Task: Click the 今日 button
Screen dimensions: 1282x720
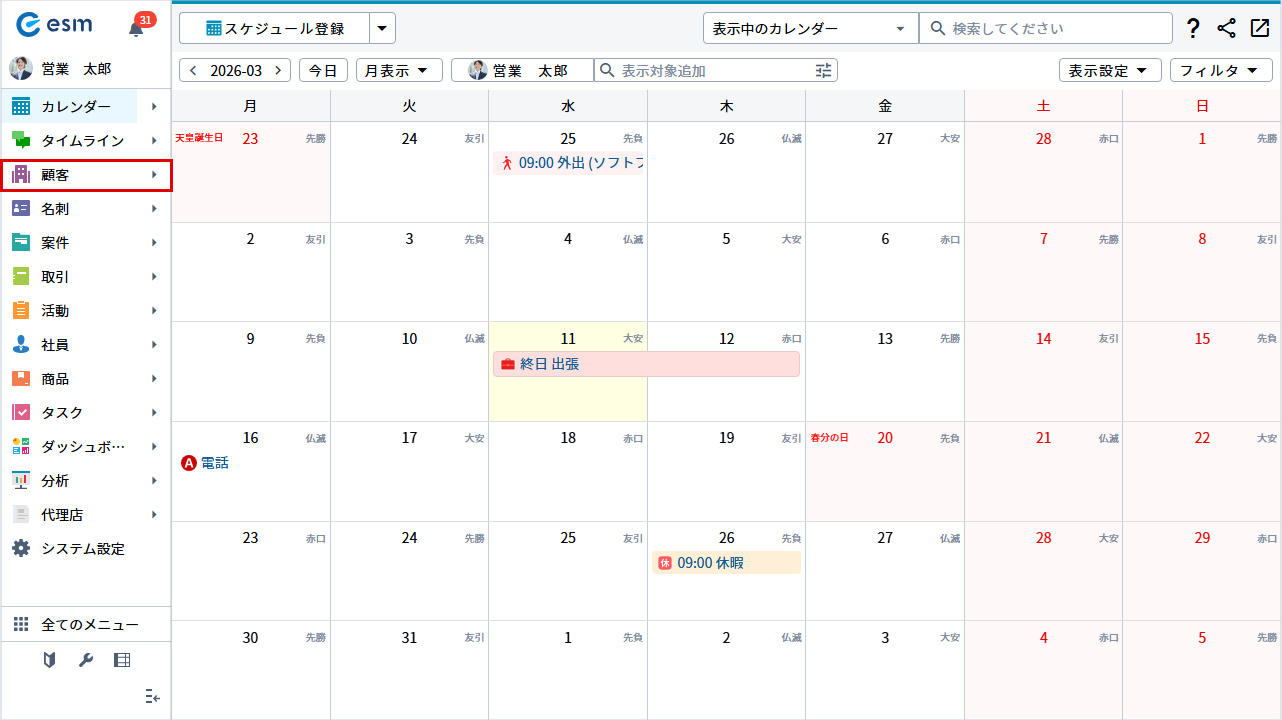Action: tap(323, 70)
